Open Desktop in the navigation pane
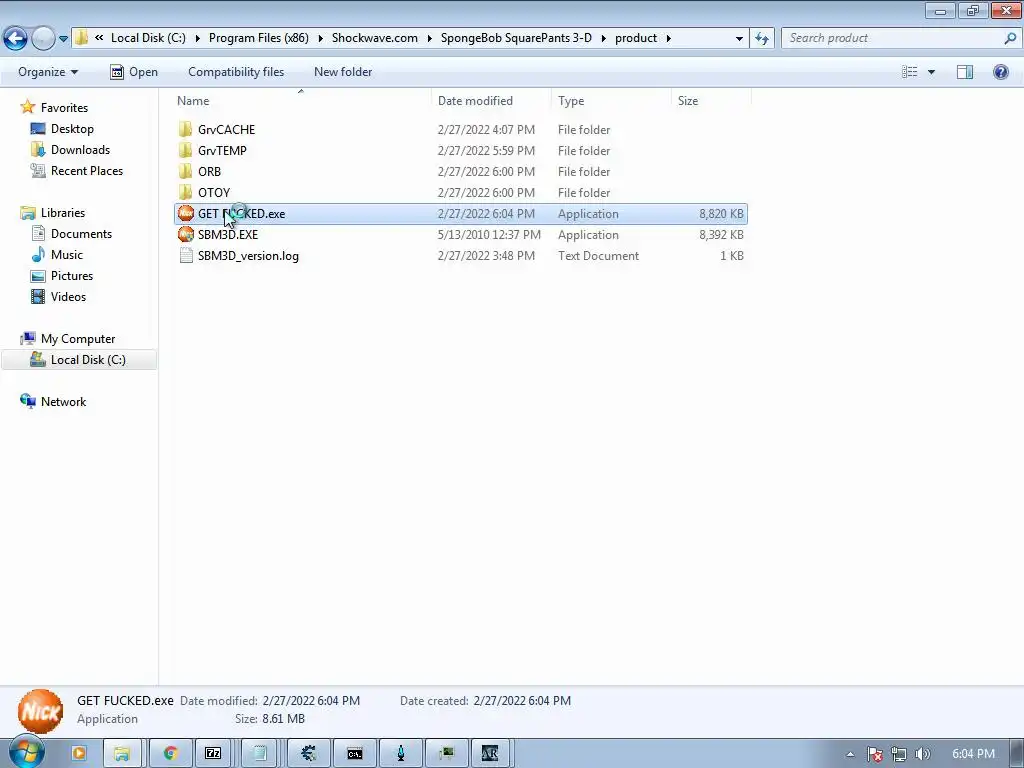The width and height of the screenshot is (1024, 768). (72, 129)
